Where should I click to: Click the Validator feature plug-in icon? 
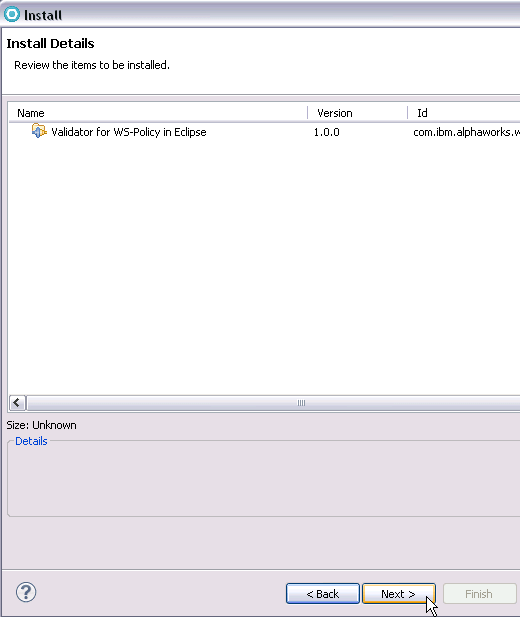pos(39,131)
